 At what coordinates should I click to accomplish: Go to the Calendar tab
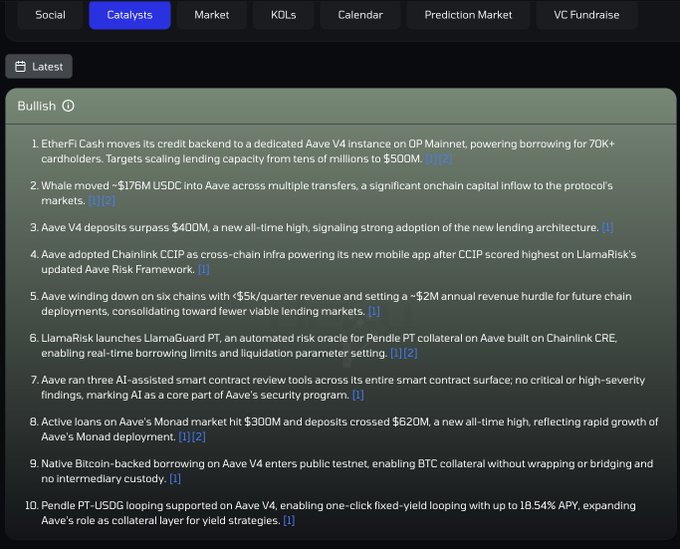click(x=360, y=15)
